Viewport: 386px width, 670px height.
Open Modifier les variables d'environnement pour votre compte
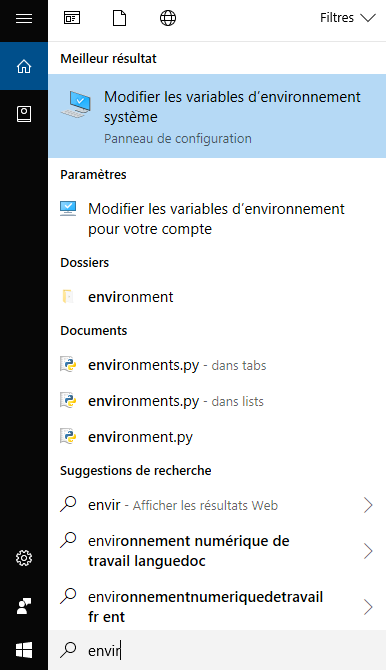(217, 219)
